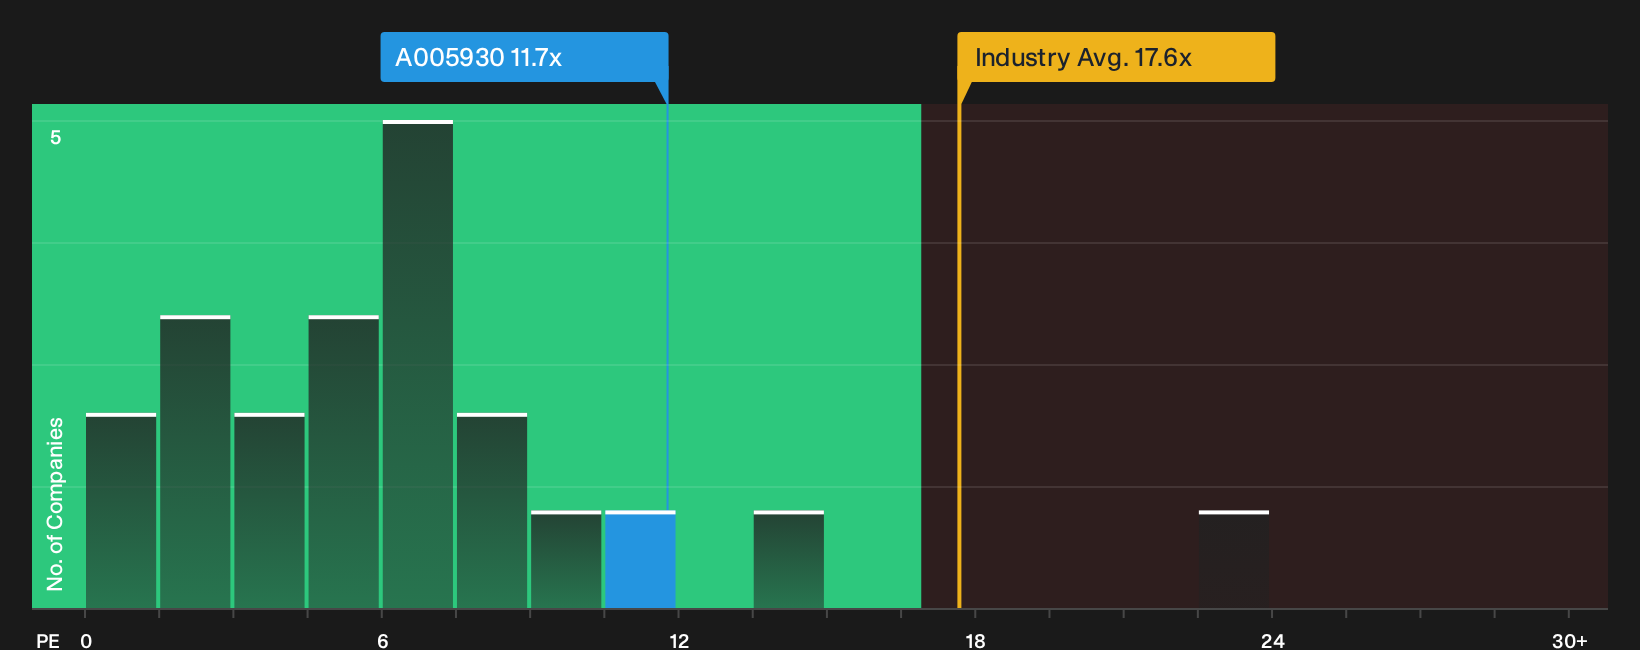This screenshot has height=650, width=1640.
Task: Click the '18' x-axis tick label
Action: (975, 641)
